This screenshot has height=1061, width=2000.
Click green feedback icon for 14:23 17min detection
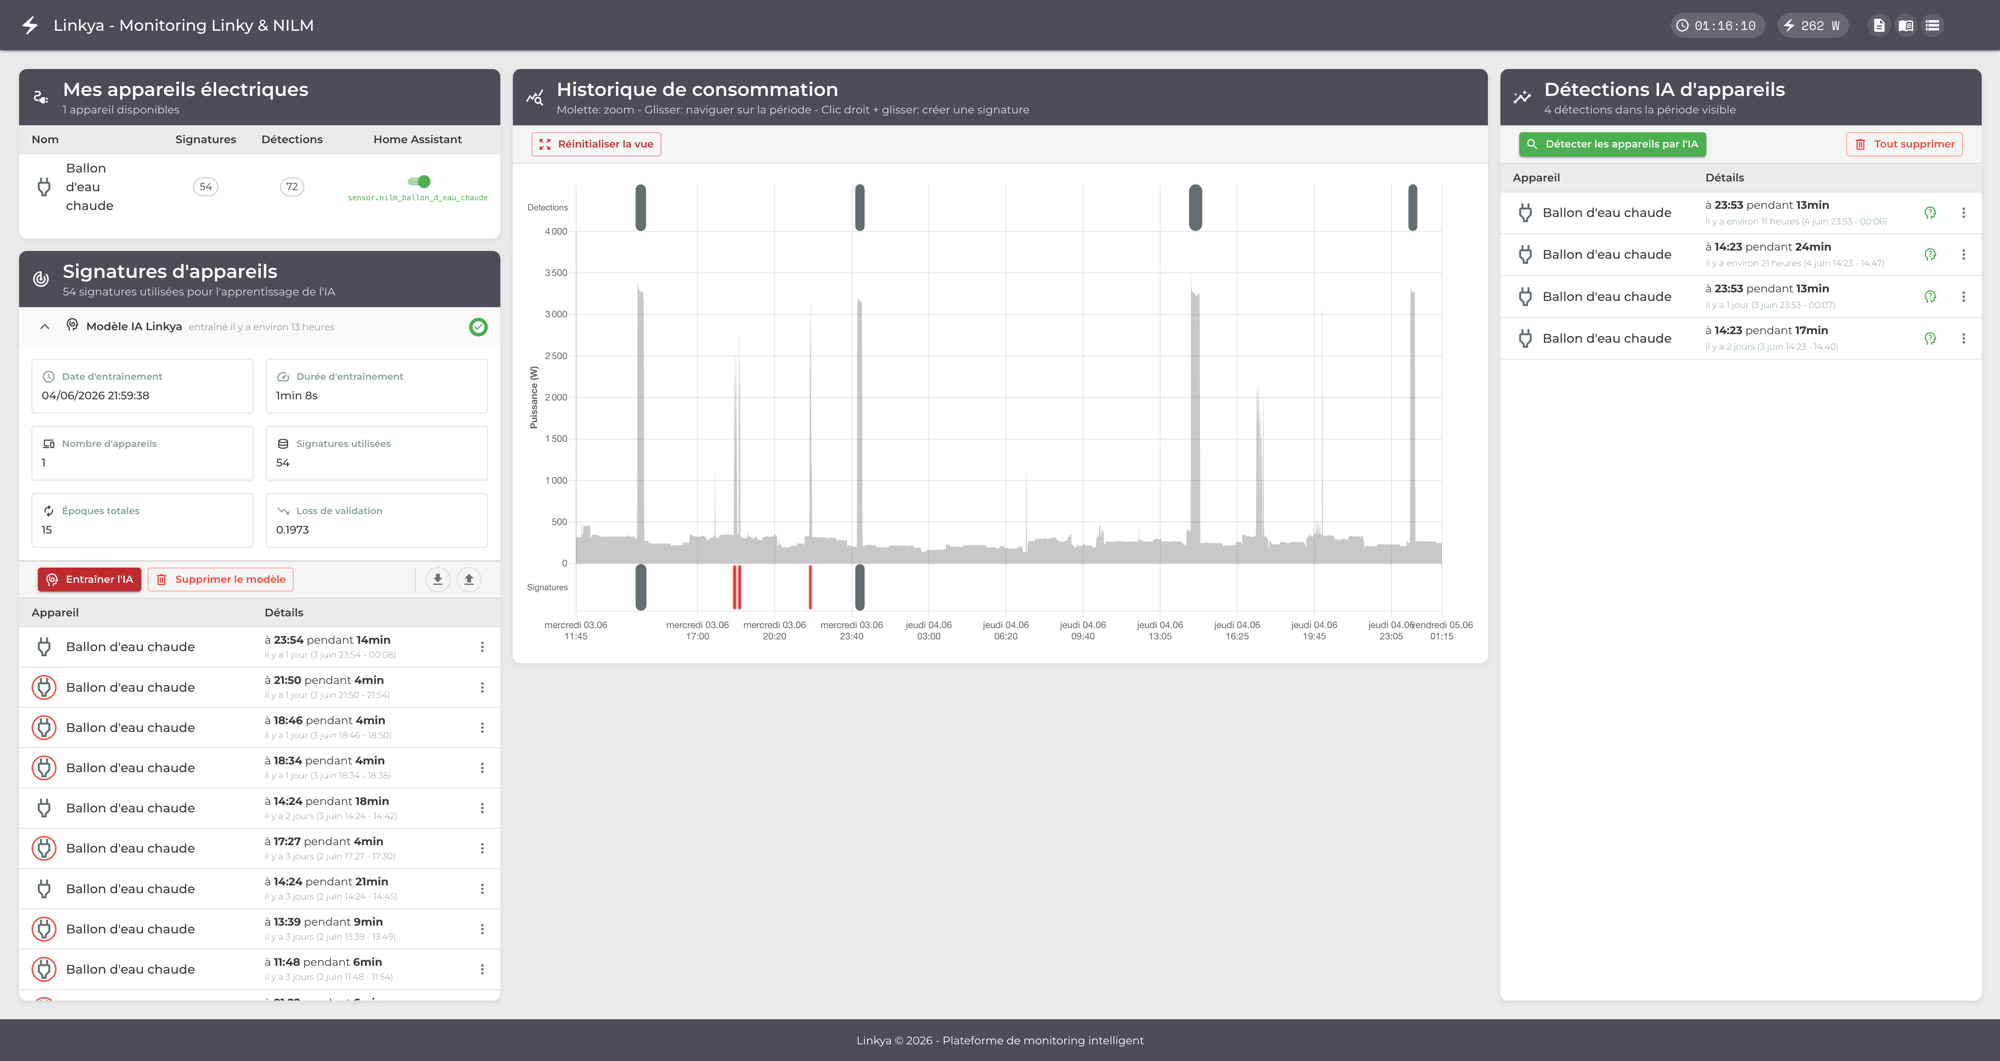pyautogui.click(x=1930, y=339)
